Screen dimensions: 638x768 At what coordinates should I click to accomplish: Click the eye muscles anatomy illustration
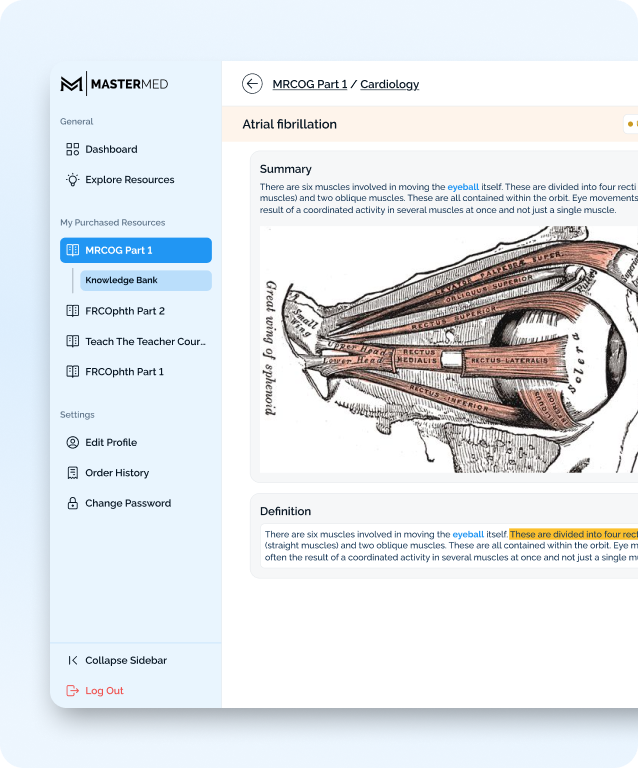click(448, 348)
